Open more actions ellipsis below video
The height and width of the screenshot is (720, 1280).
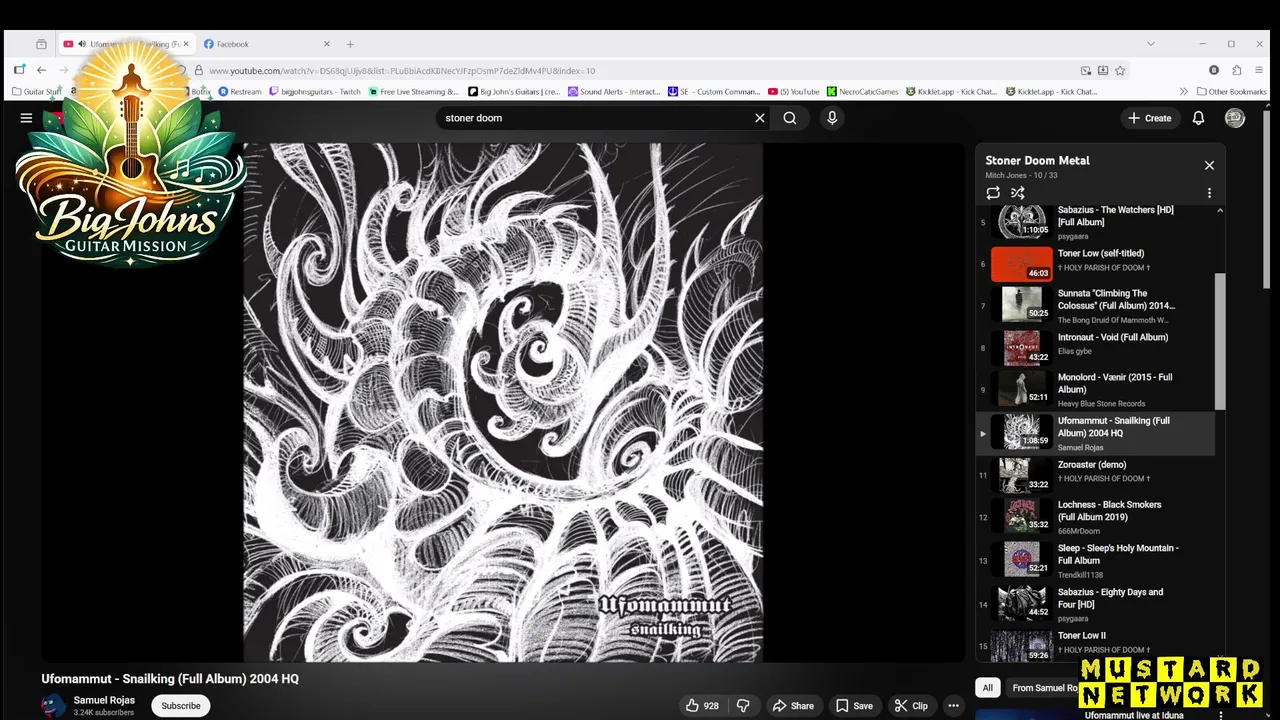click(x=953, y=706)
